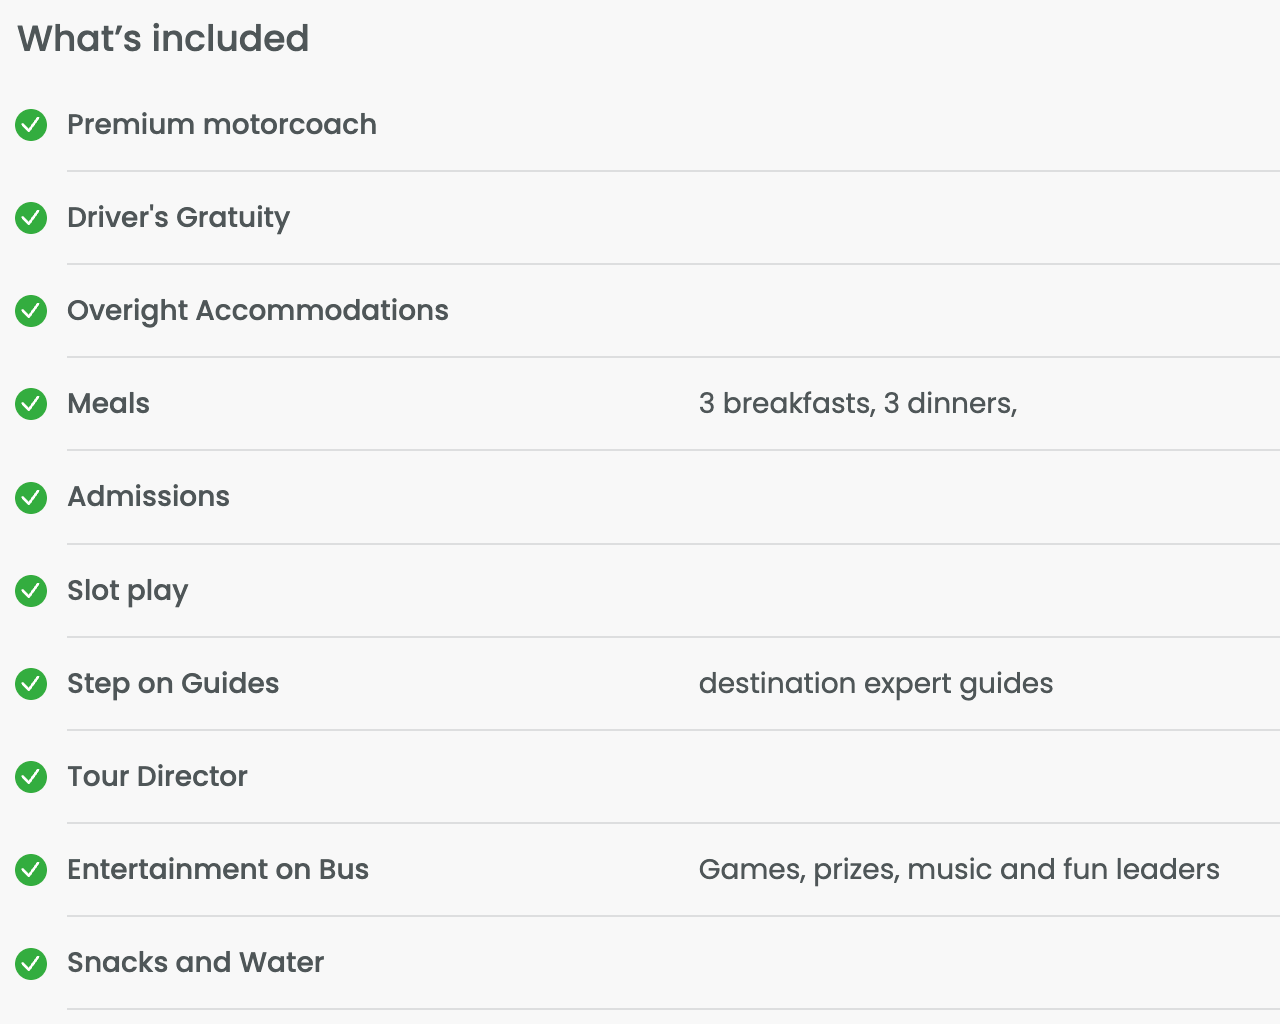
Task: Click the Snacks and Water label
Action: click(x=195, y=963)
